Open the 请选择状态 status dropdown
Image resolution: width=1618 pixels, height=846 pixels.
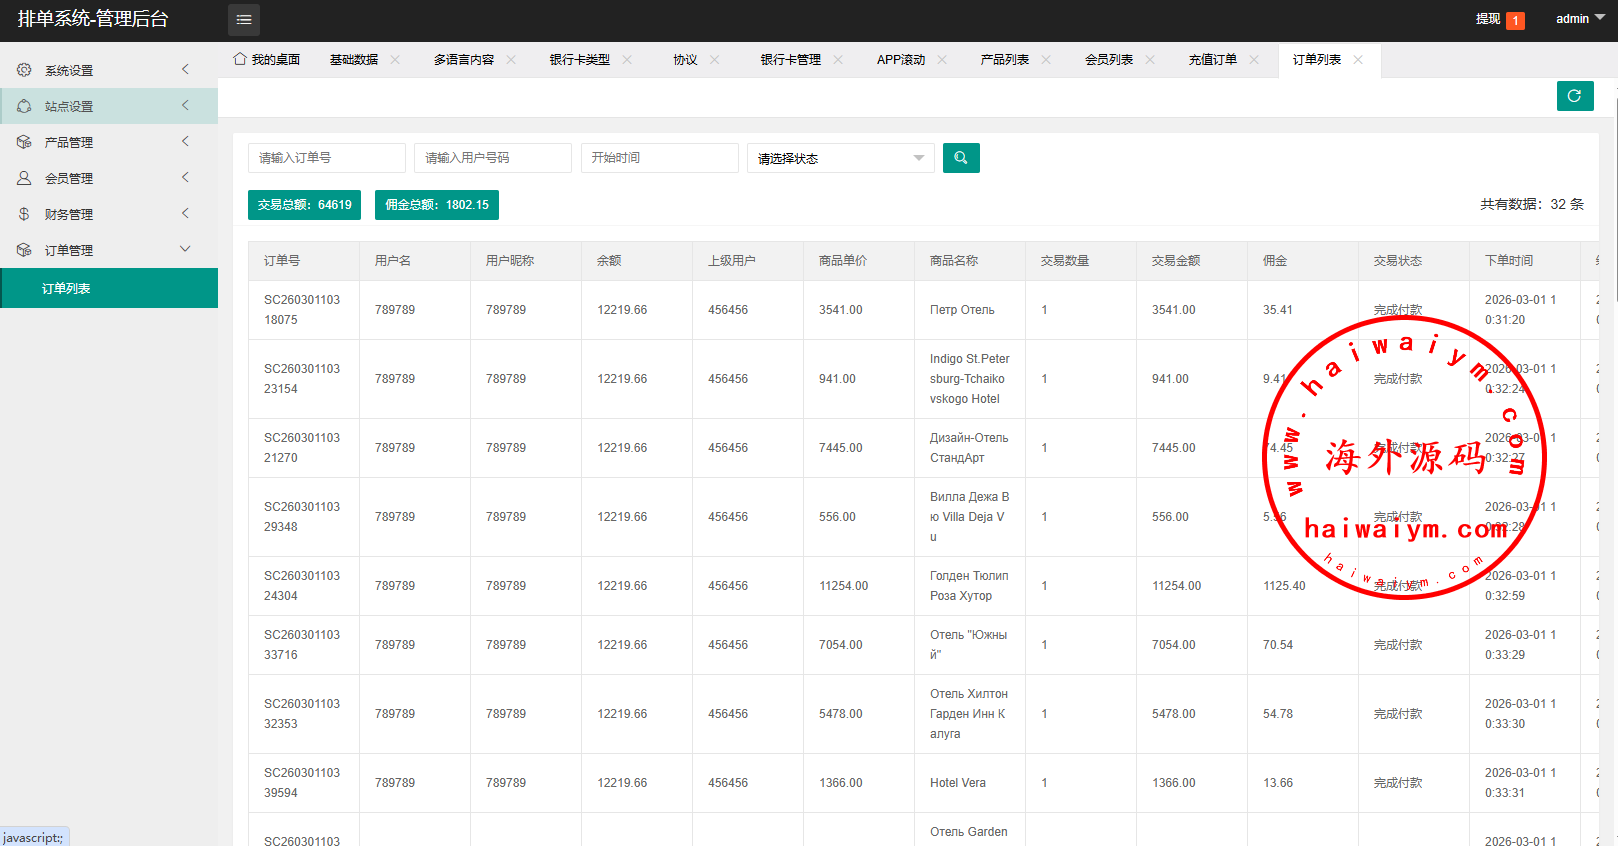point(841,158)
